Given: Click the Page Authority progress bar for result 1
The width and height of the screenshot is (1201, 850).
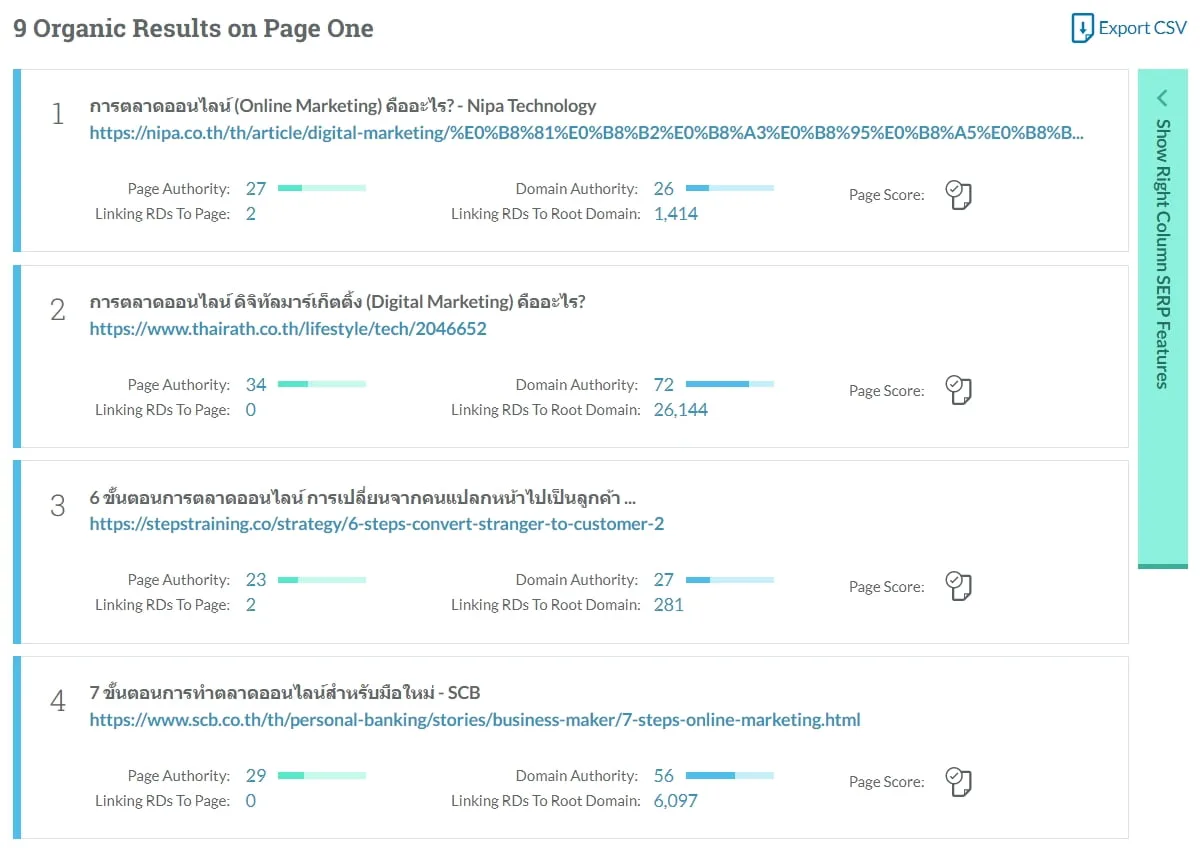Looking at the screenshot, I should 320,187.
